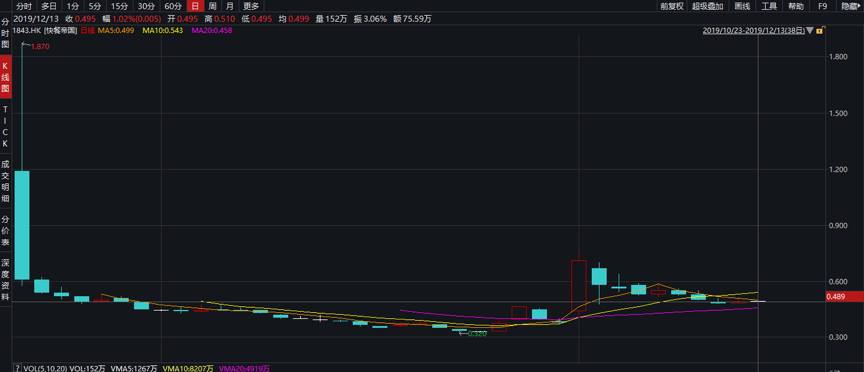The width and height of the screenshot is (864, 372).
Task: Click the MA10:0.543 indicator label
Action: (163, 31)
